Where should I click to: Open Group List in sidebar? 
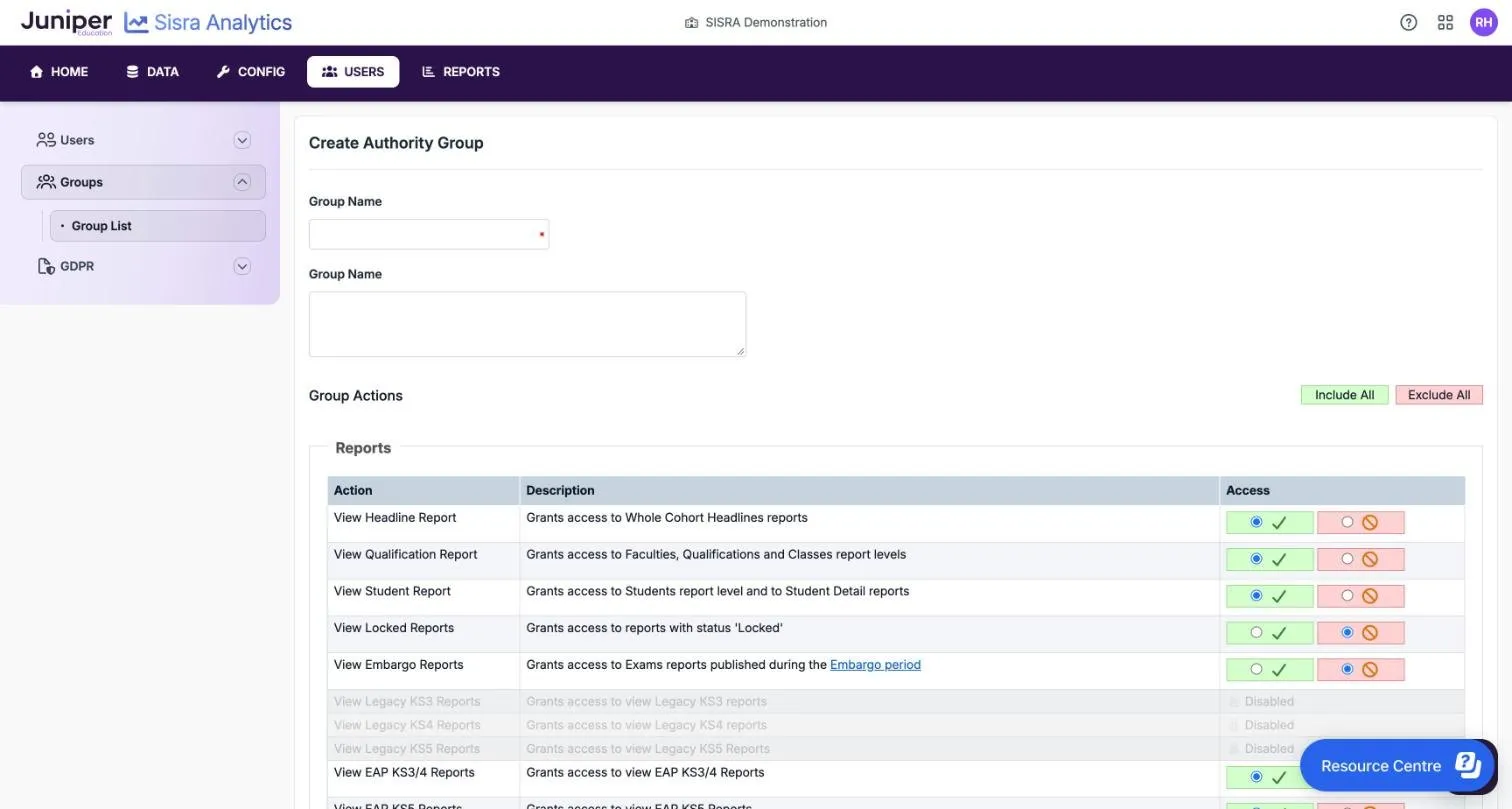tap(158, 226)
